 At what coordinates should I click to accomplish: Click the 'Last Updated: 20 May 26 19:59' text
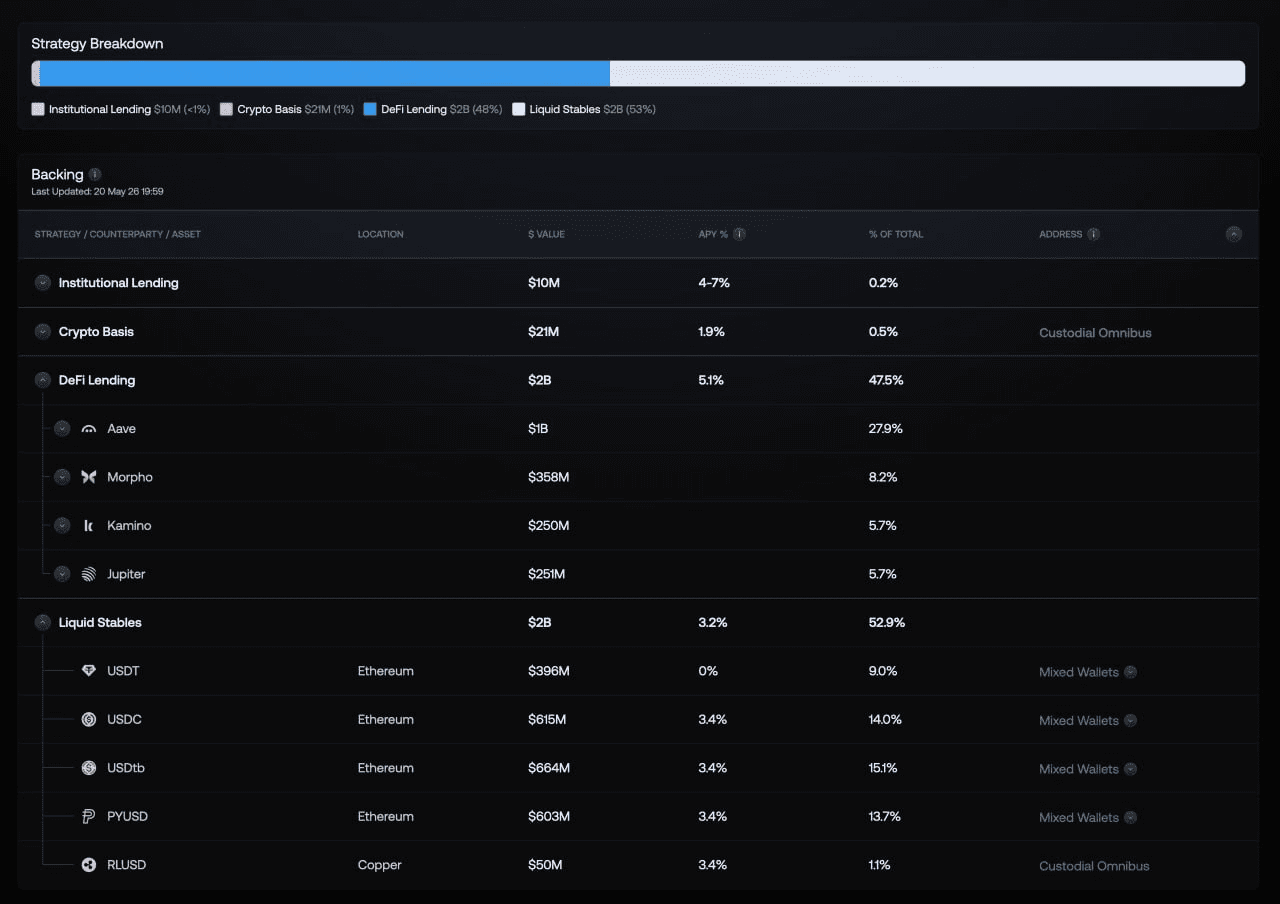tap(97, 191)
